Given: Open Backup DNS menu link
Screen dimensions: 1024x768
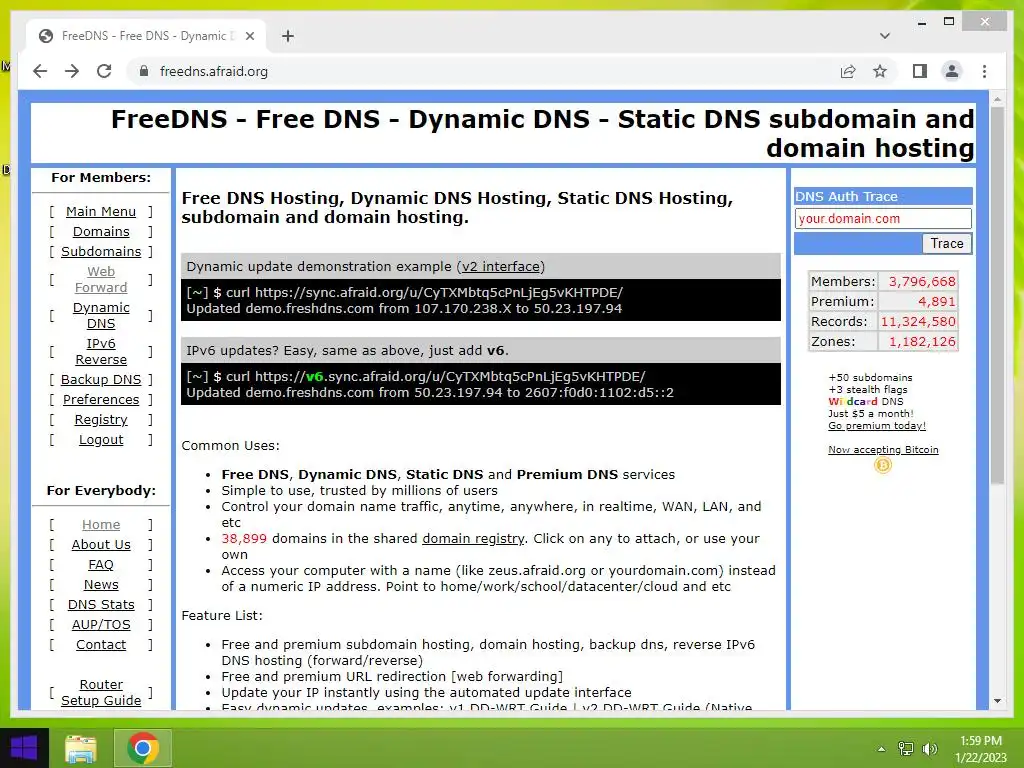Looking at the screenshot, I should (101, 379).
